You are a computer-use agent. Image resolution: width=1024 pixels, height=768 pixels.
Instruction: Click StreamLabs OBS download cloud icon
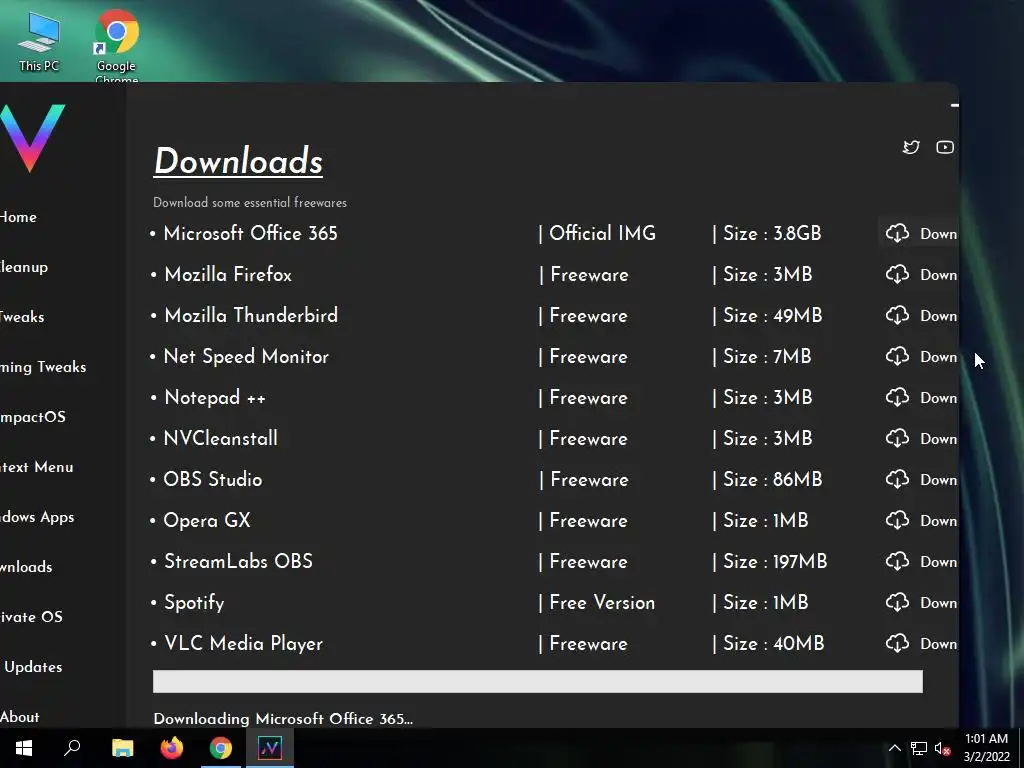[x=897, y=562]
